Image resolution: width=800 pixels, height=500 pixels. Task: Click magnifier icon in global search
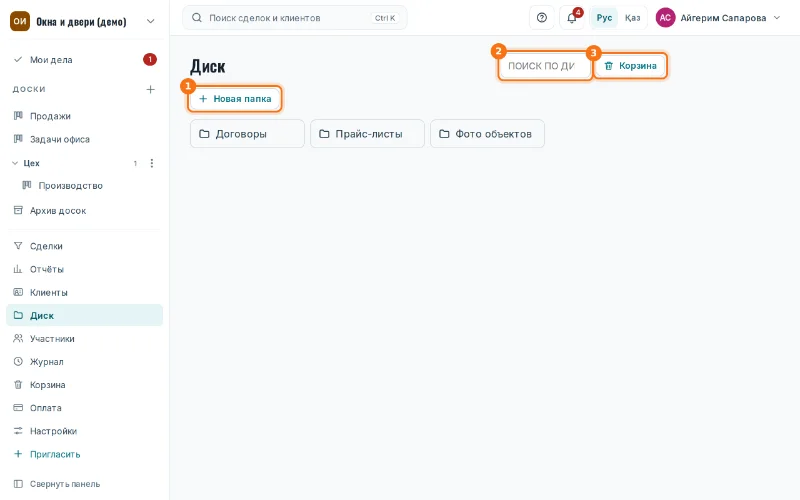coord(196,18)
